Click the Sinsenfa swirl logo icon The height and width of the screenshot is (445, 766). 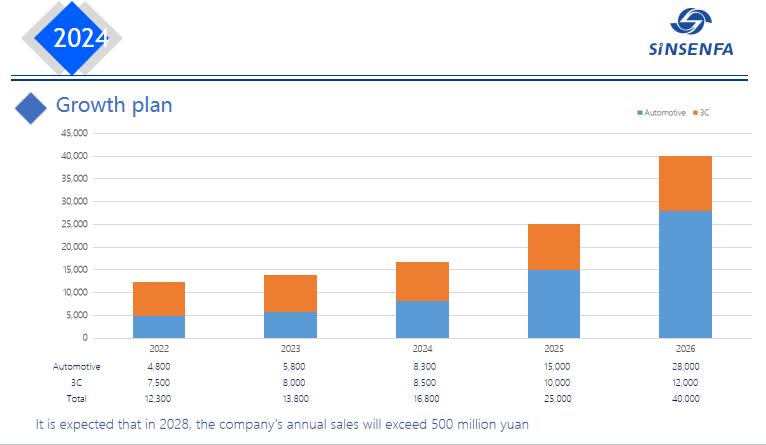(690, 24)
